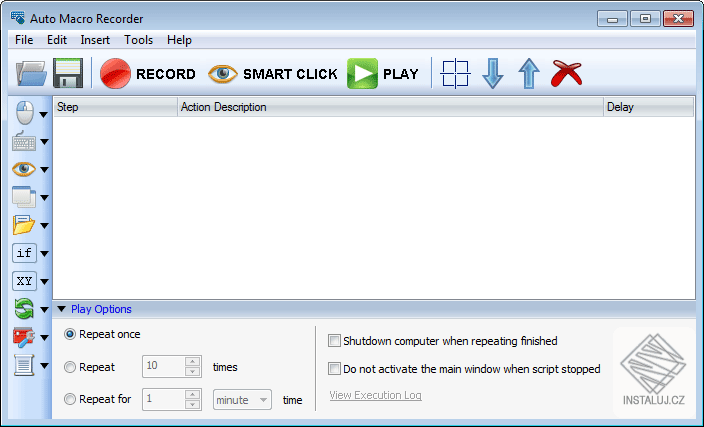The height and width of the screenshot is (427, 704).
Task: Click the green loop arrows icon
Action: pos(24,309)
